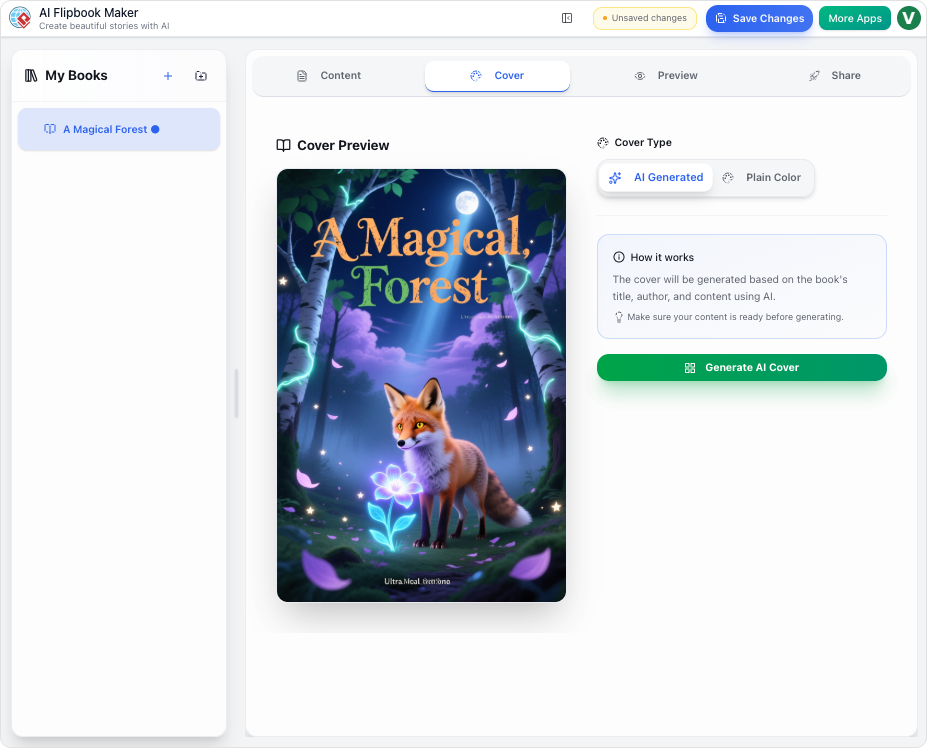
Task: Click the Save Changes button
Action: (758, 18)
